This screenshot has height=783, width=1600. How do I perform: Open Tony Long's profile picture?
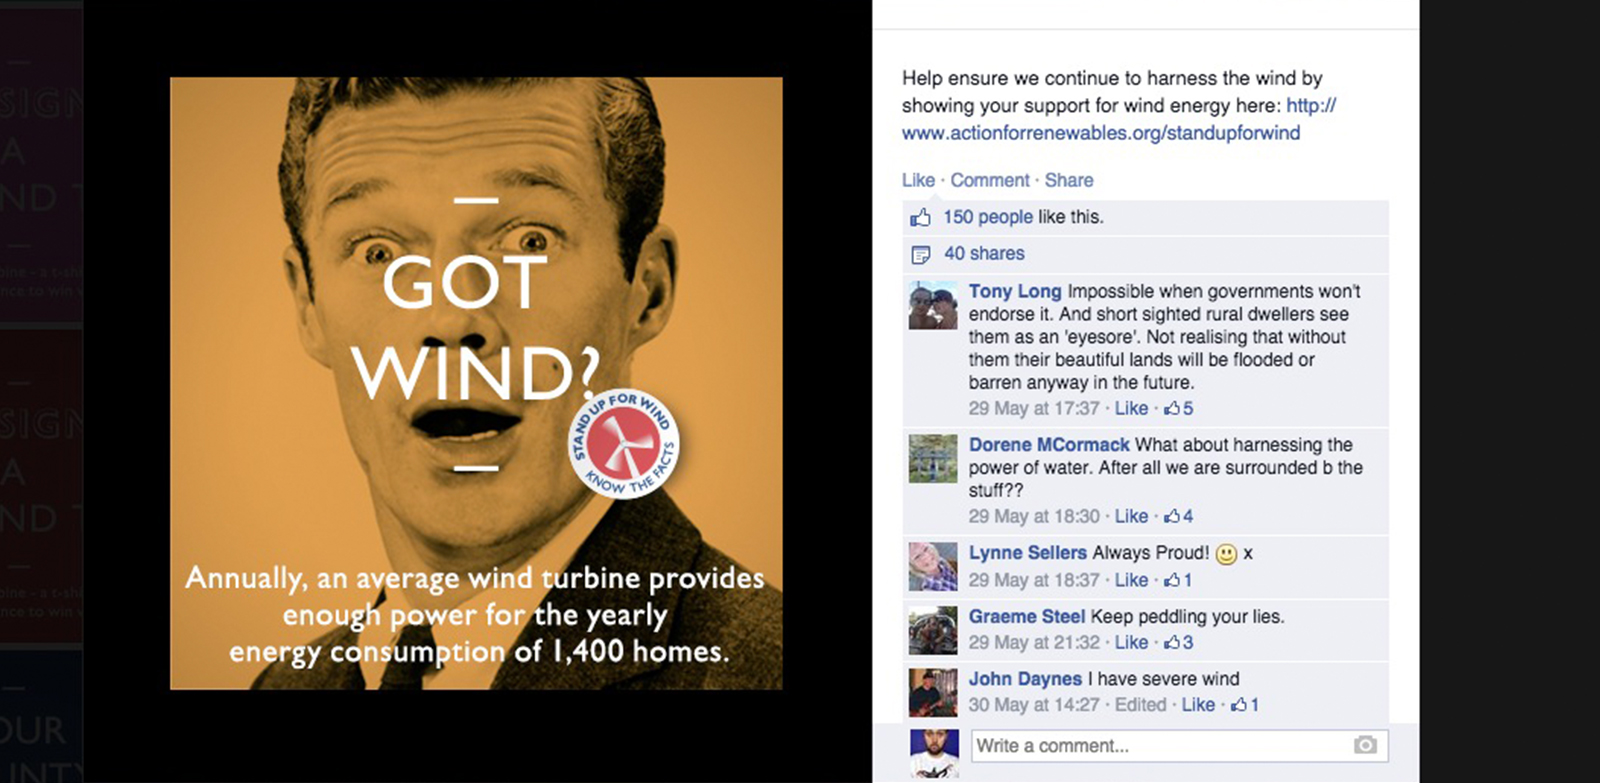[x=933, y=306]
